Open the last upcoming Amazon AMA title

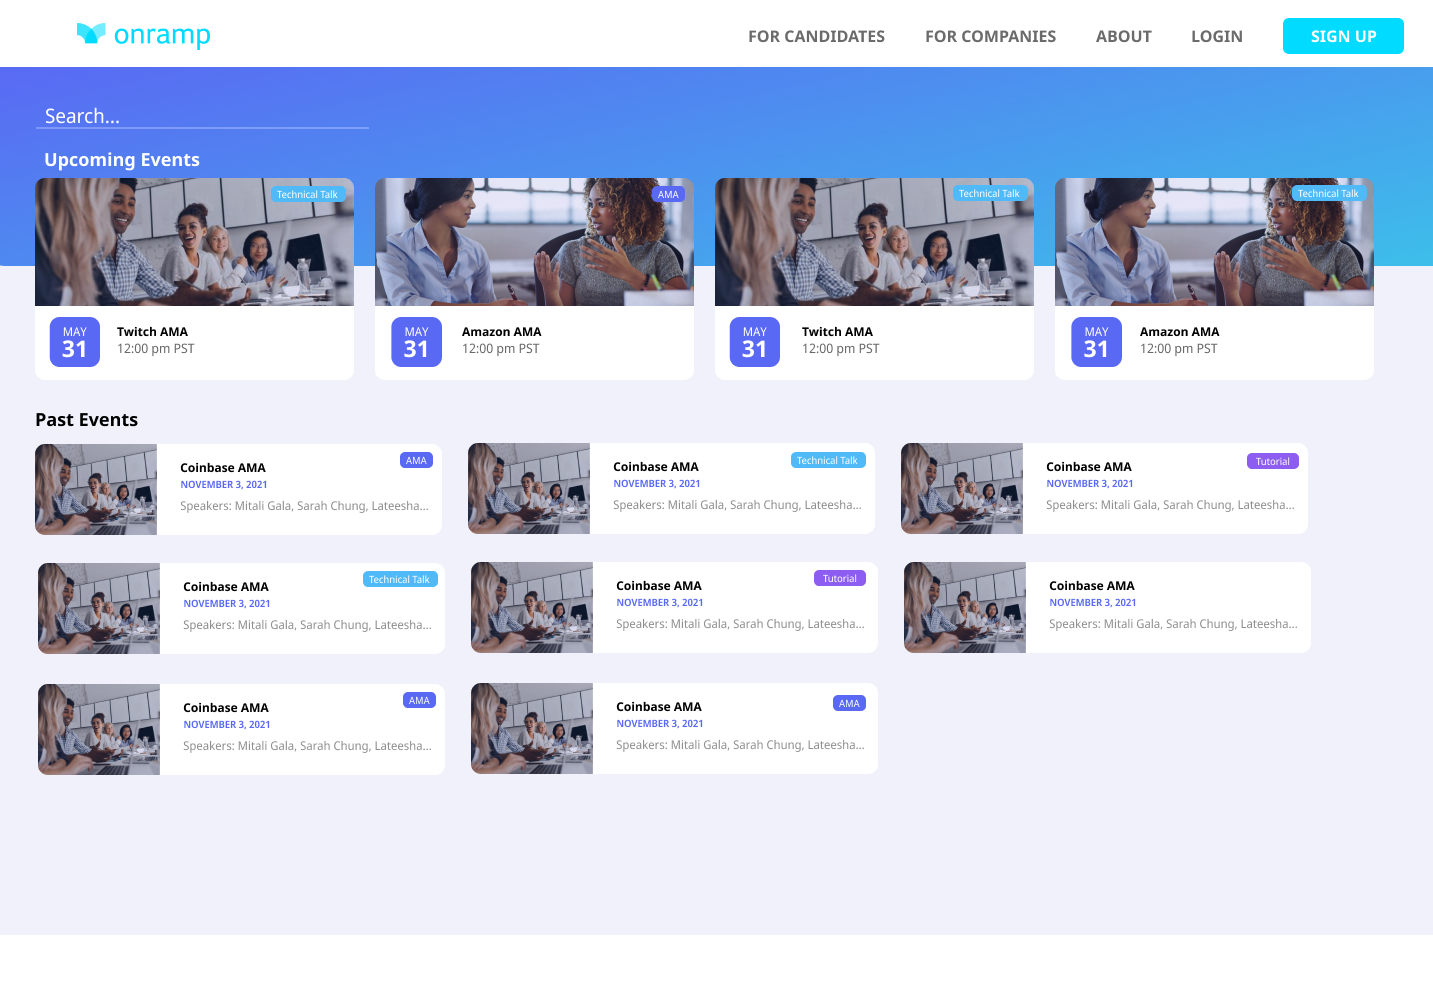tap(1179, 332)
